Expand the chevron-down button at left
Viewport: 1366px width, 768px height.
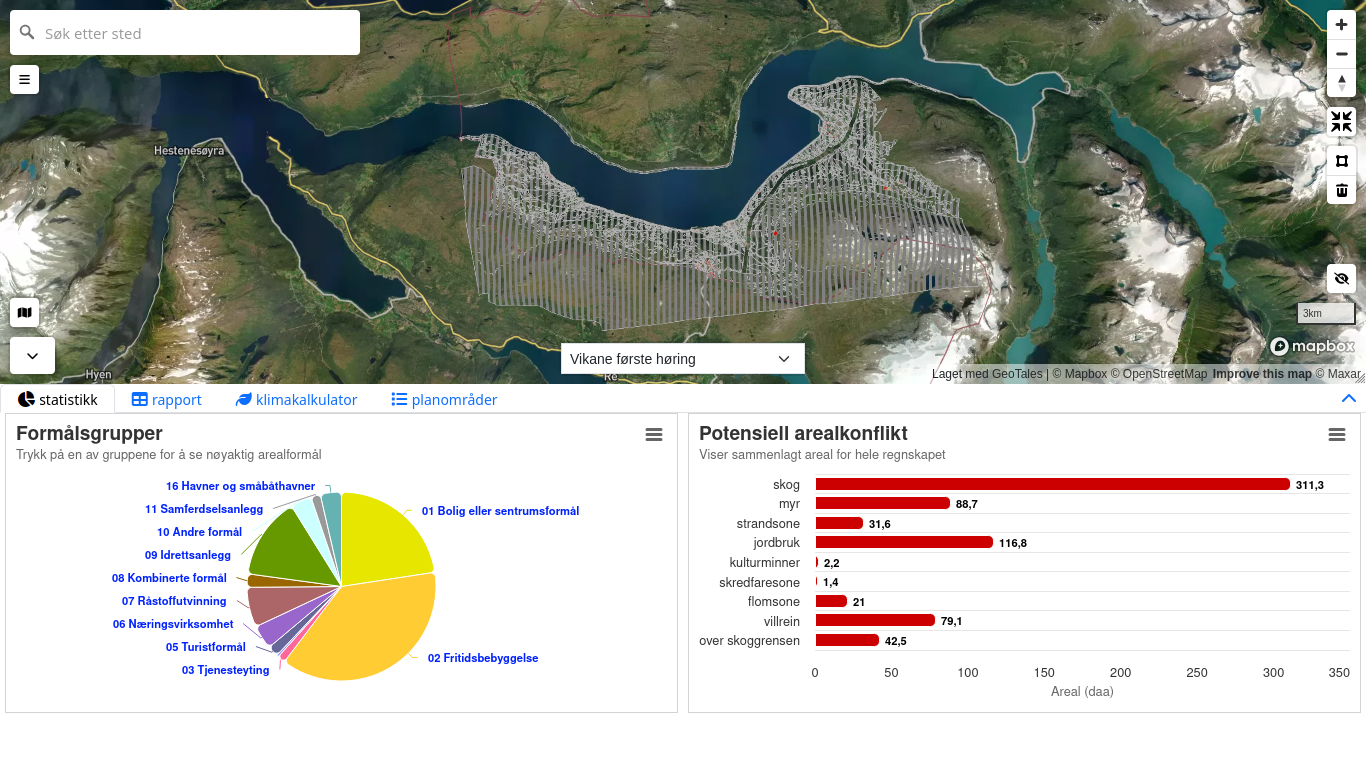tap(32, 356)
